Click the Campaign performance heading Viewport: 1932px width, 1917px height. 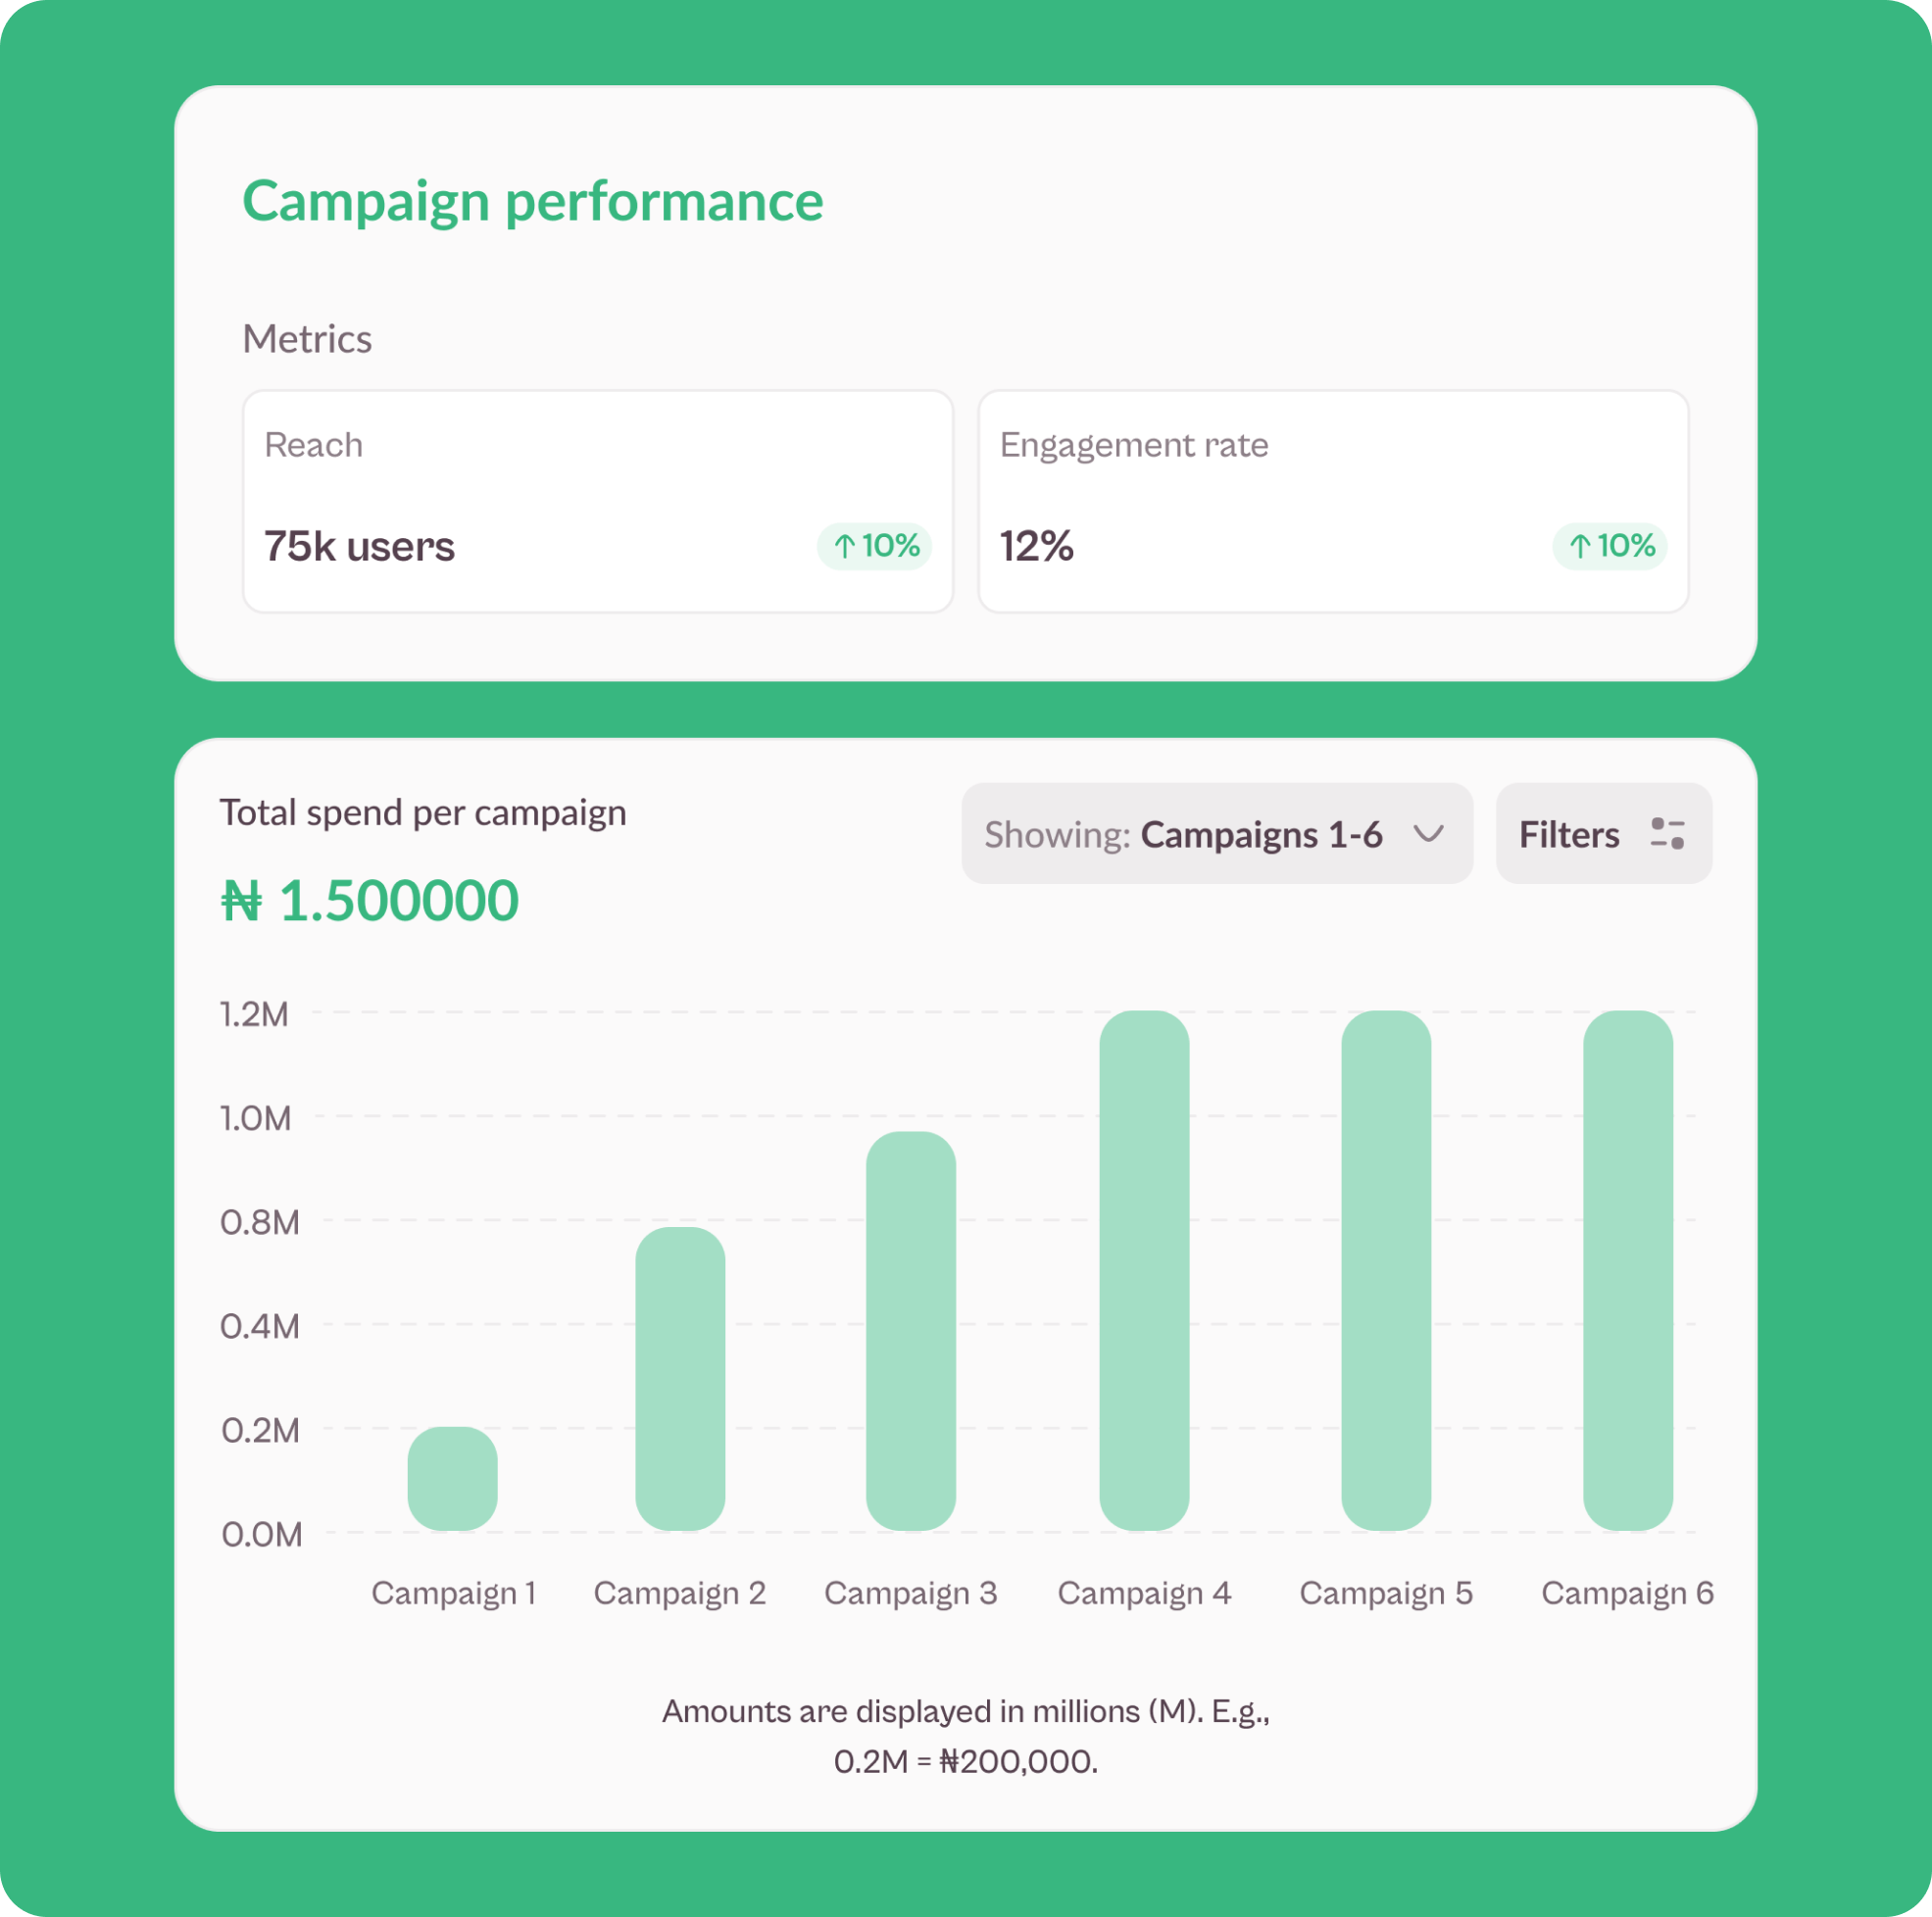(533, 201)
